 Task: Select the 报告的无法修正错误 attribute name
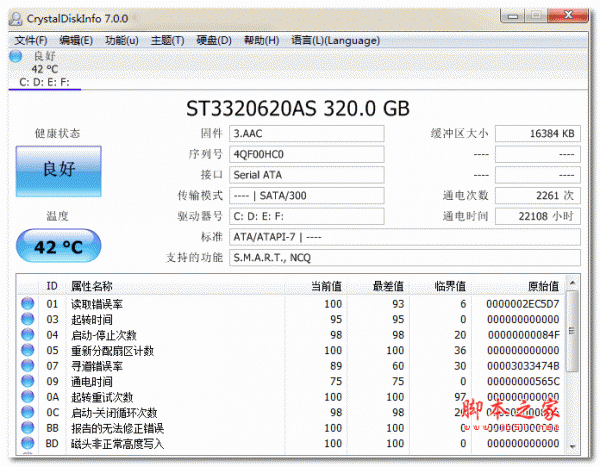pyautogui.click(x=117, y=428)
